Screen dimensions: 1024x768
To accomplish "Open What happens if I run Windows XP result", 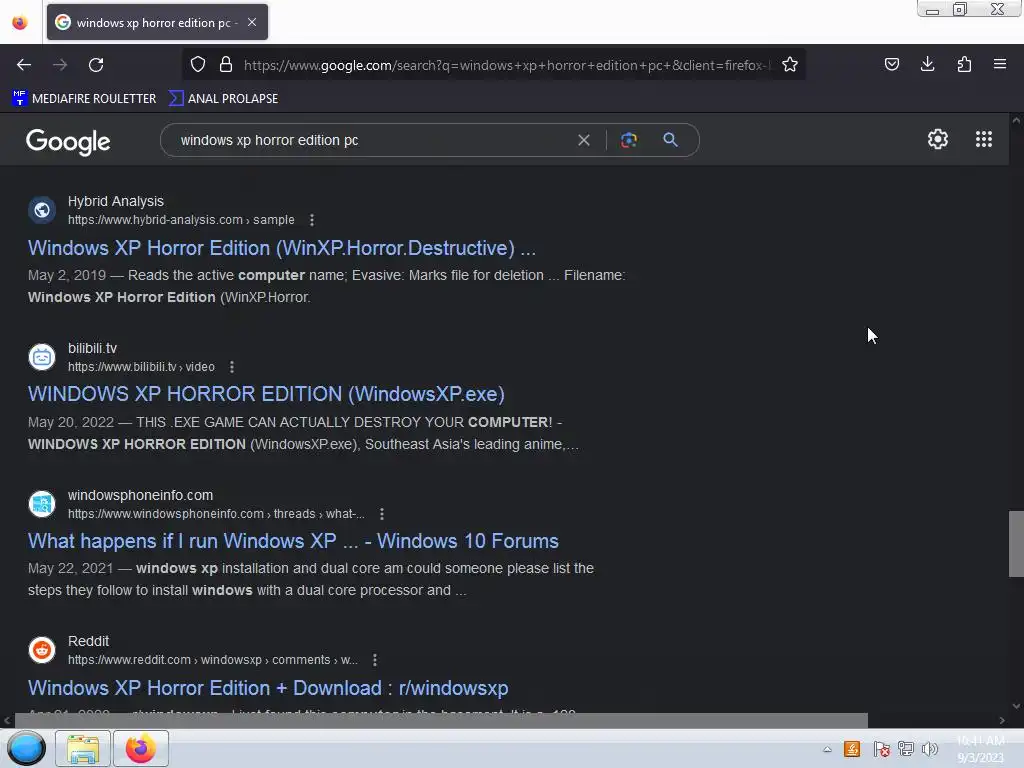I will click(293, 541).
